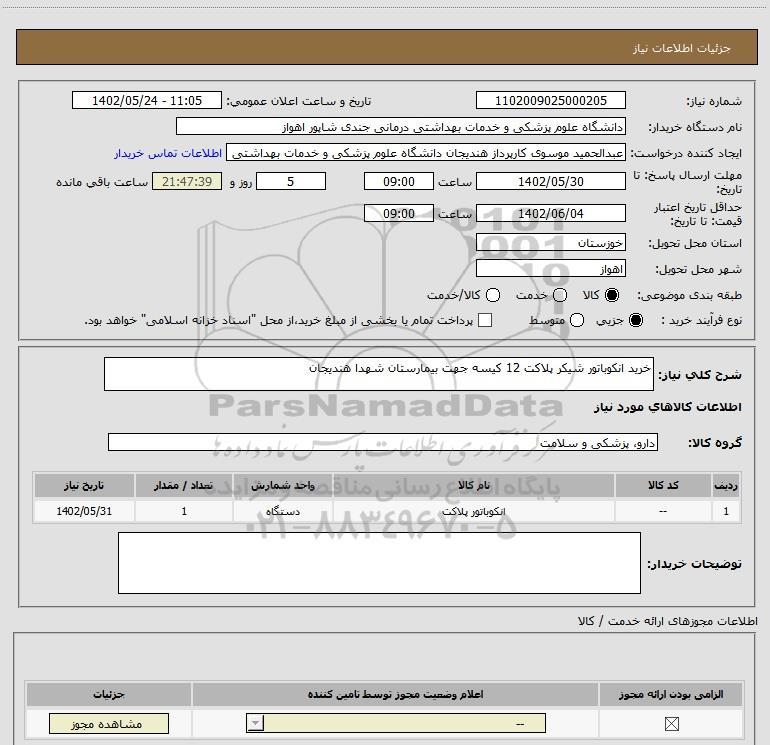Click the buyer remarks text area
770x745 pixels.
tap(379, 563)
